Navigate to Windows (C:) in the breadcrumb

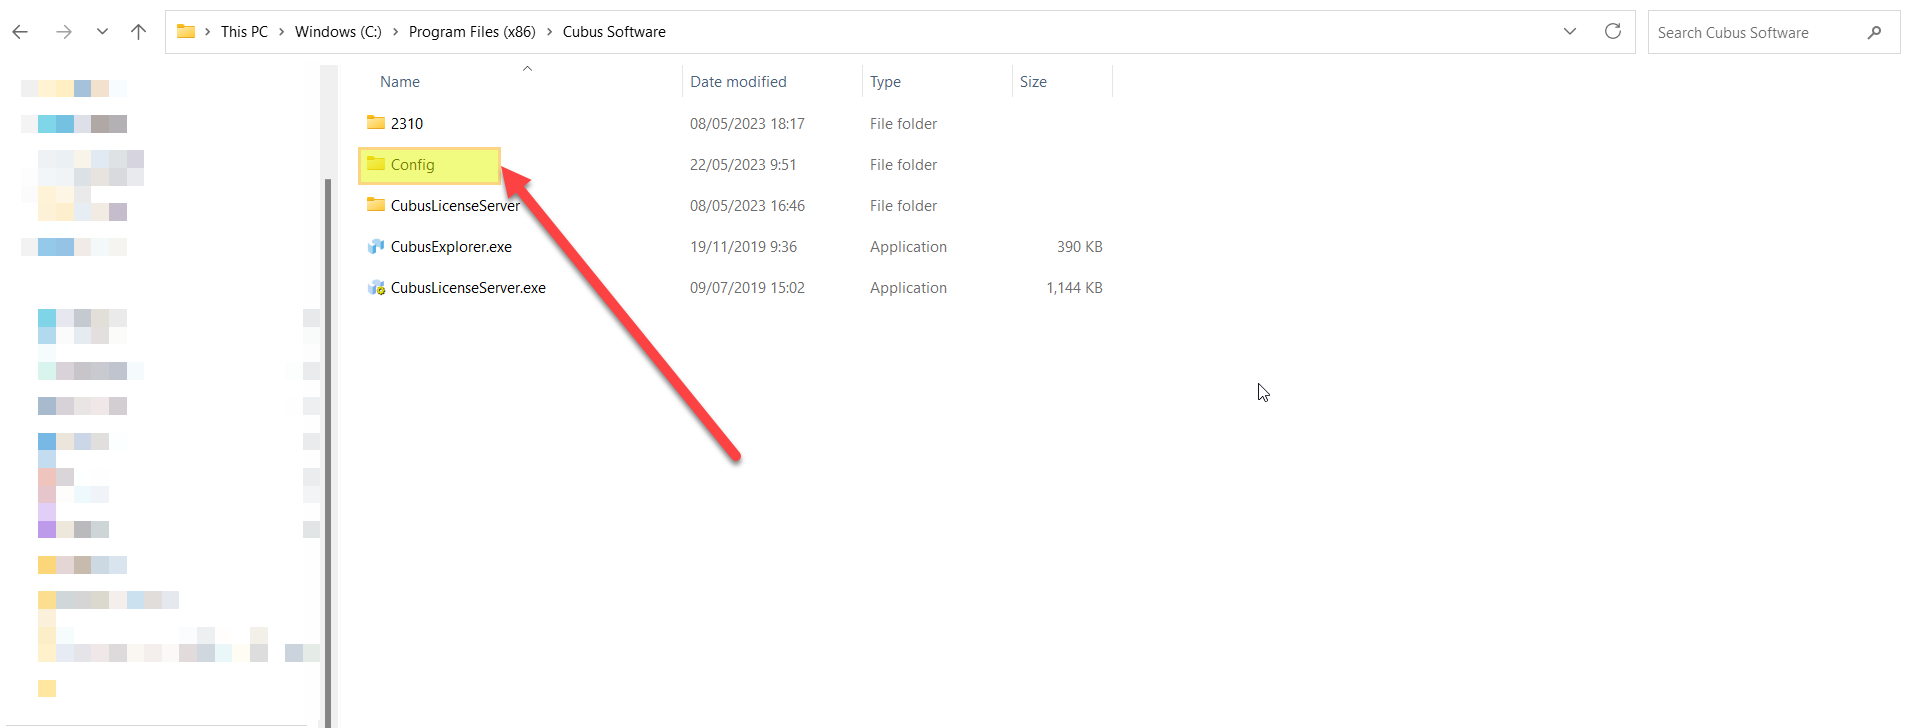point(338,32)
